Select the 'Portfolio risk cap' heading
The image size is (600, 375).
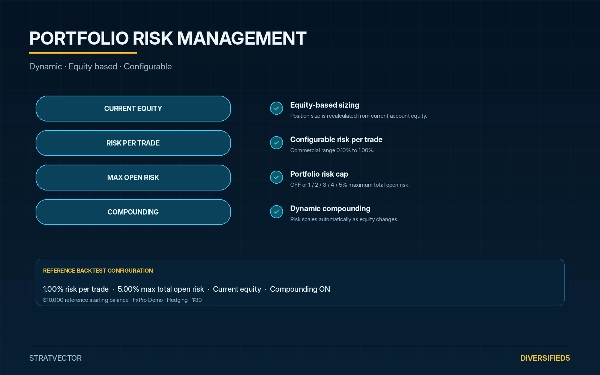[x=319, y=174]
